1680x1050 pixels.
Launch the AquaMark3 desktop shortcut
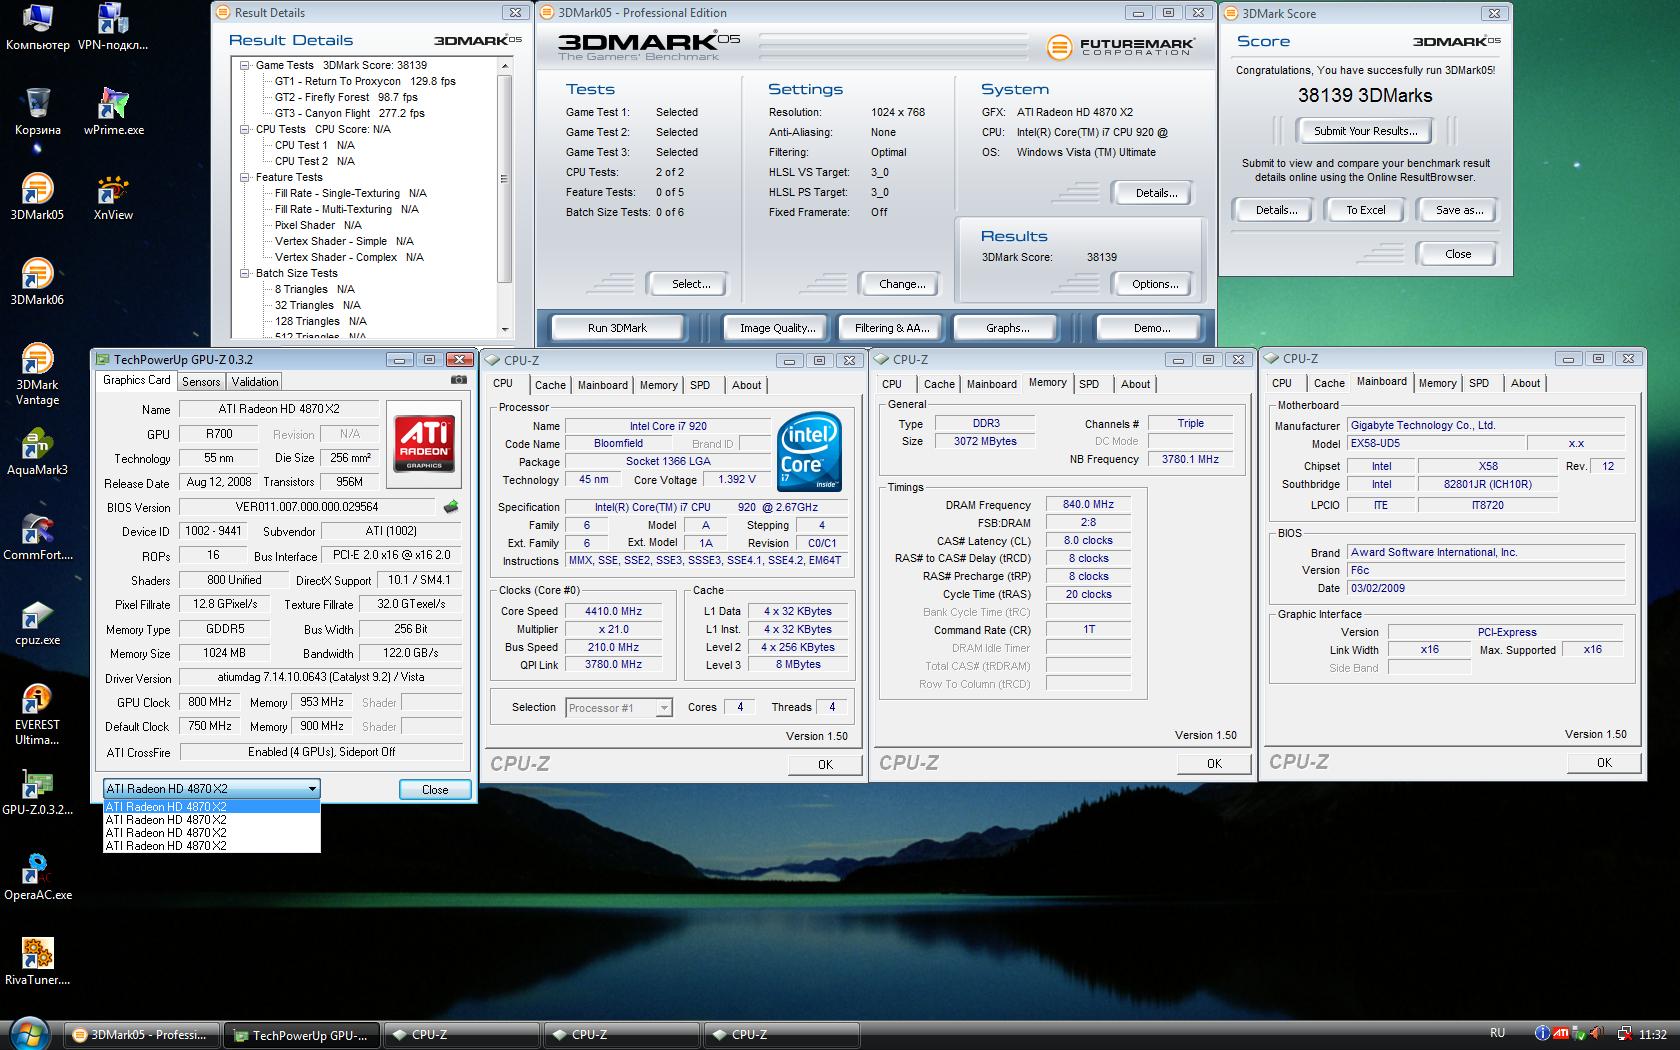[37, 452]
